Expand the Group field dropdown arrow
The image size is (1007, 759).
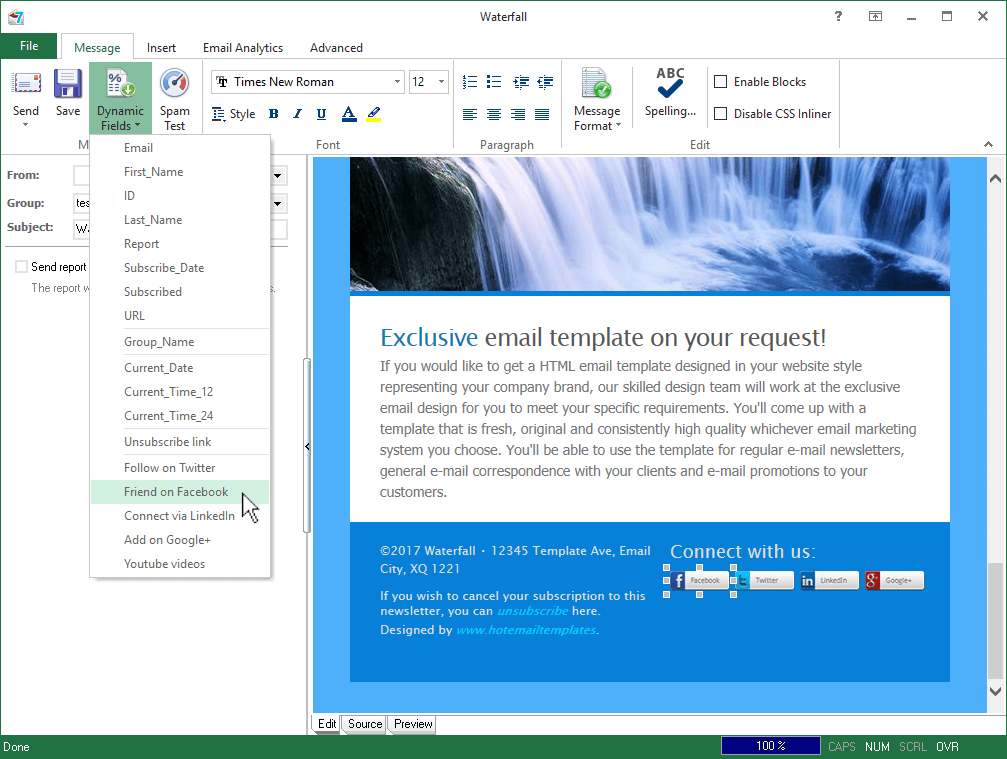pyautogui.click(x=277, y=204)
